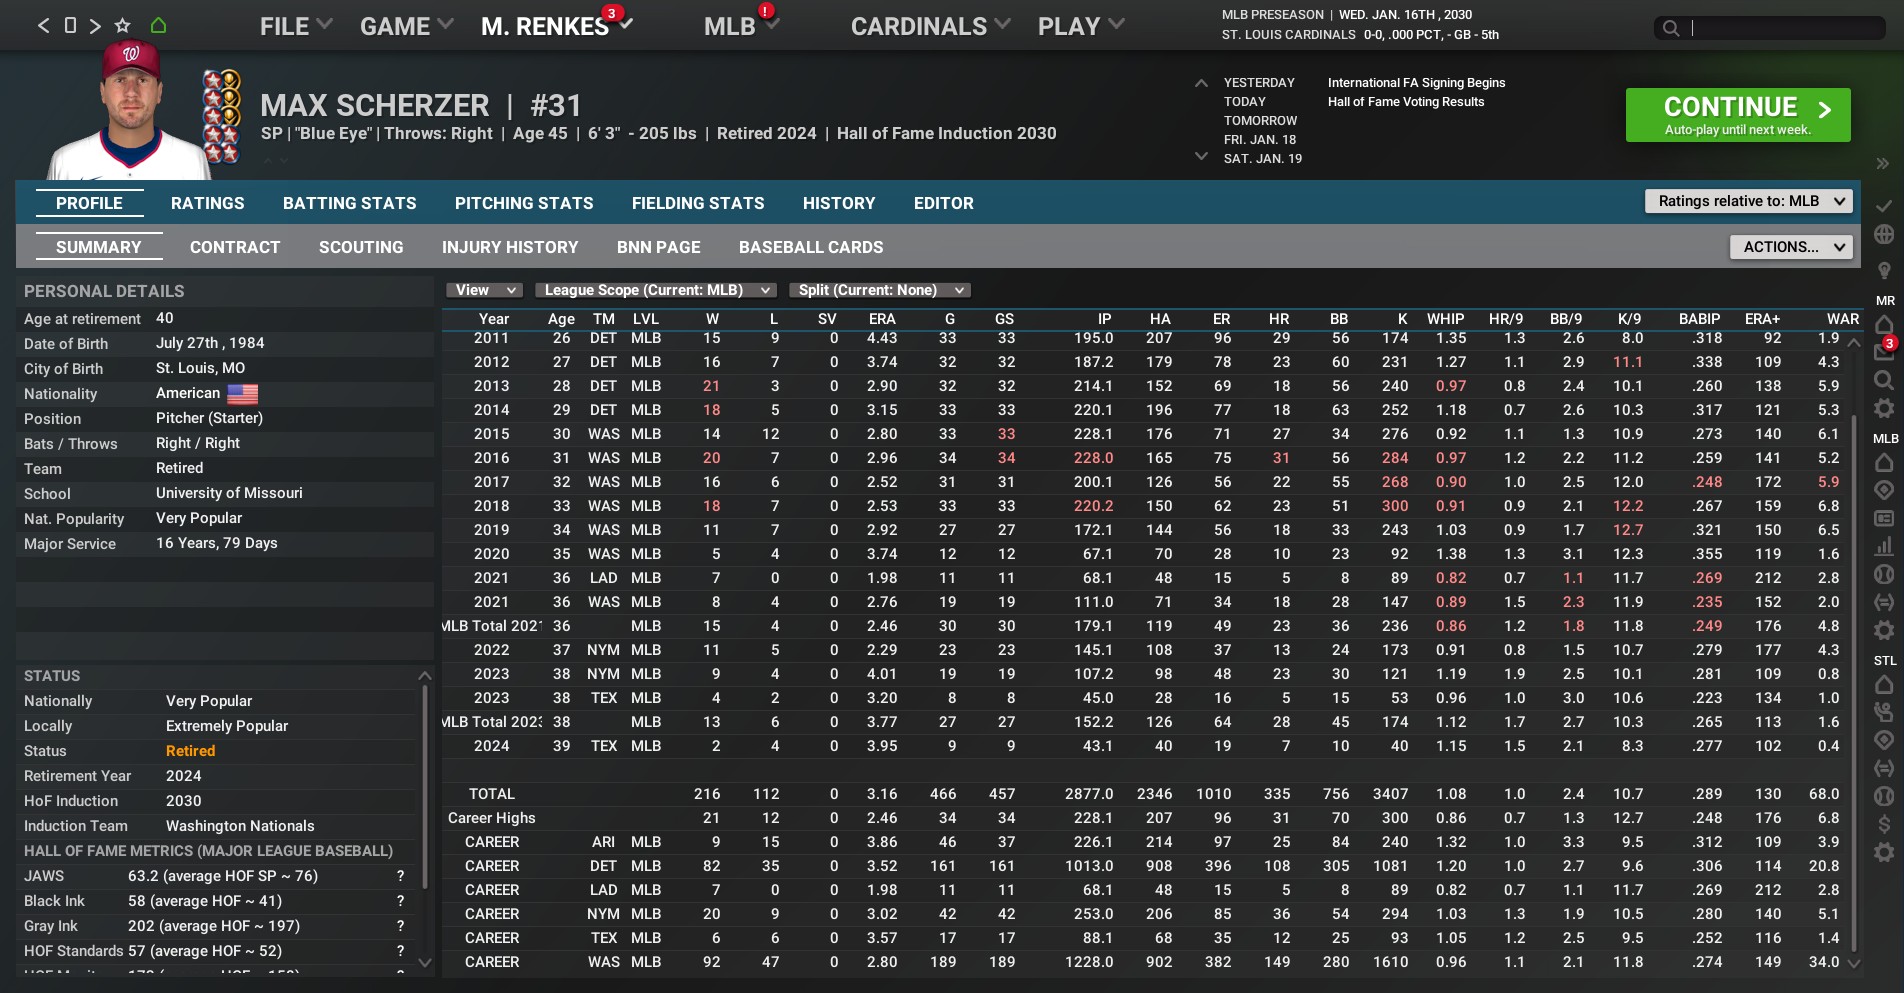
Task: Bookmark this page with the star icon
Action: coord(122,26)
